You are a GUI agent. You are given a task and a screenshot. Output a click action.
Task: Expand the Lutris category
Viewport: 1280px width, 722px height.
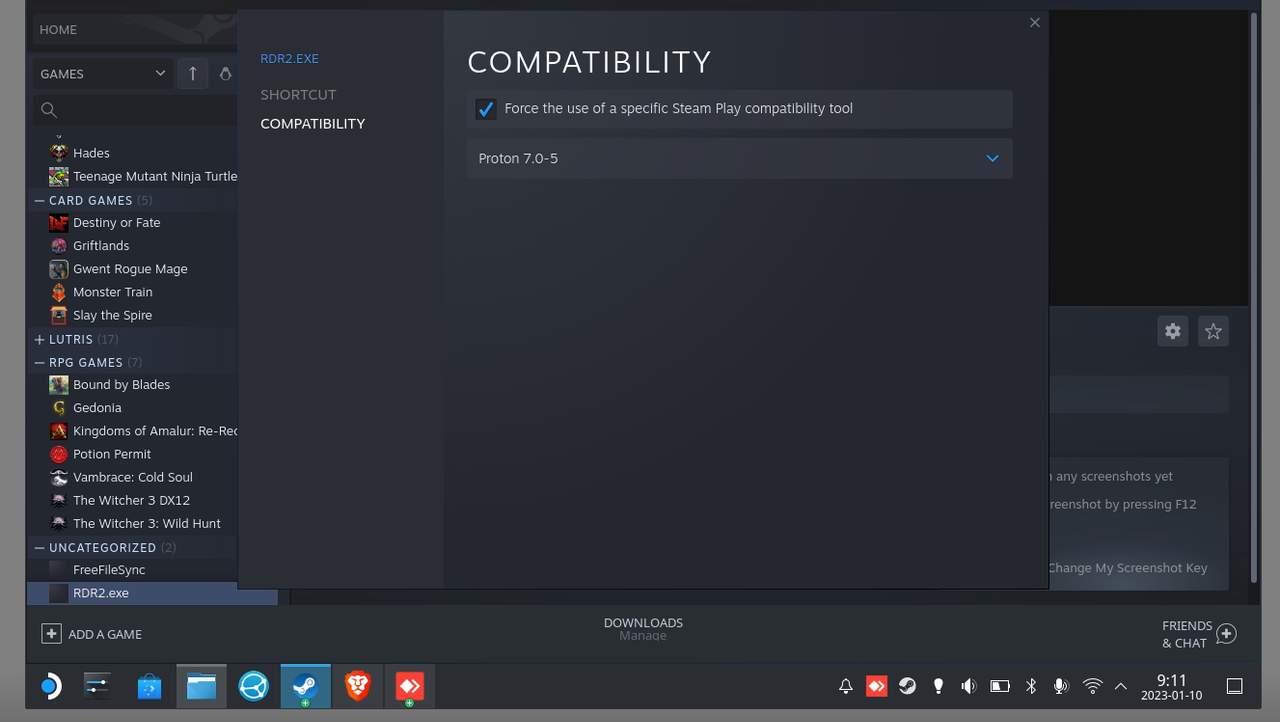click(x=40, y=339)
